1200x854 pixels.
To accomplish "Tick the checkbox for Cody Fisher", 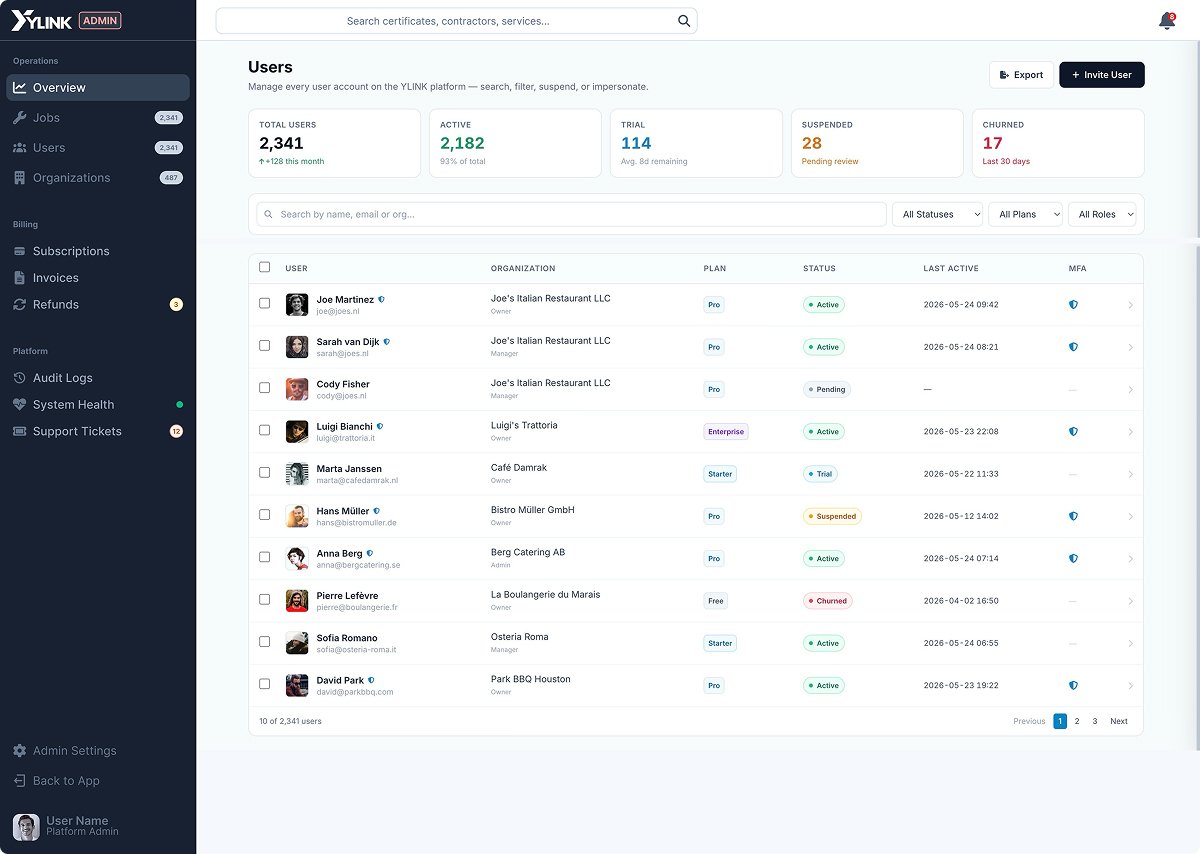I will coord(264,387).
